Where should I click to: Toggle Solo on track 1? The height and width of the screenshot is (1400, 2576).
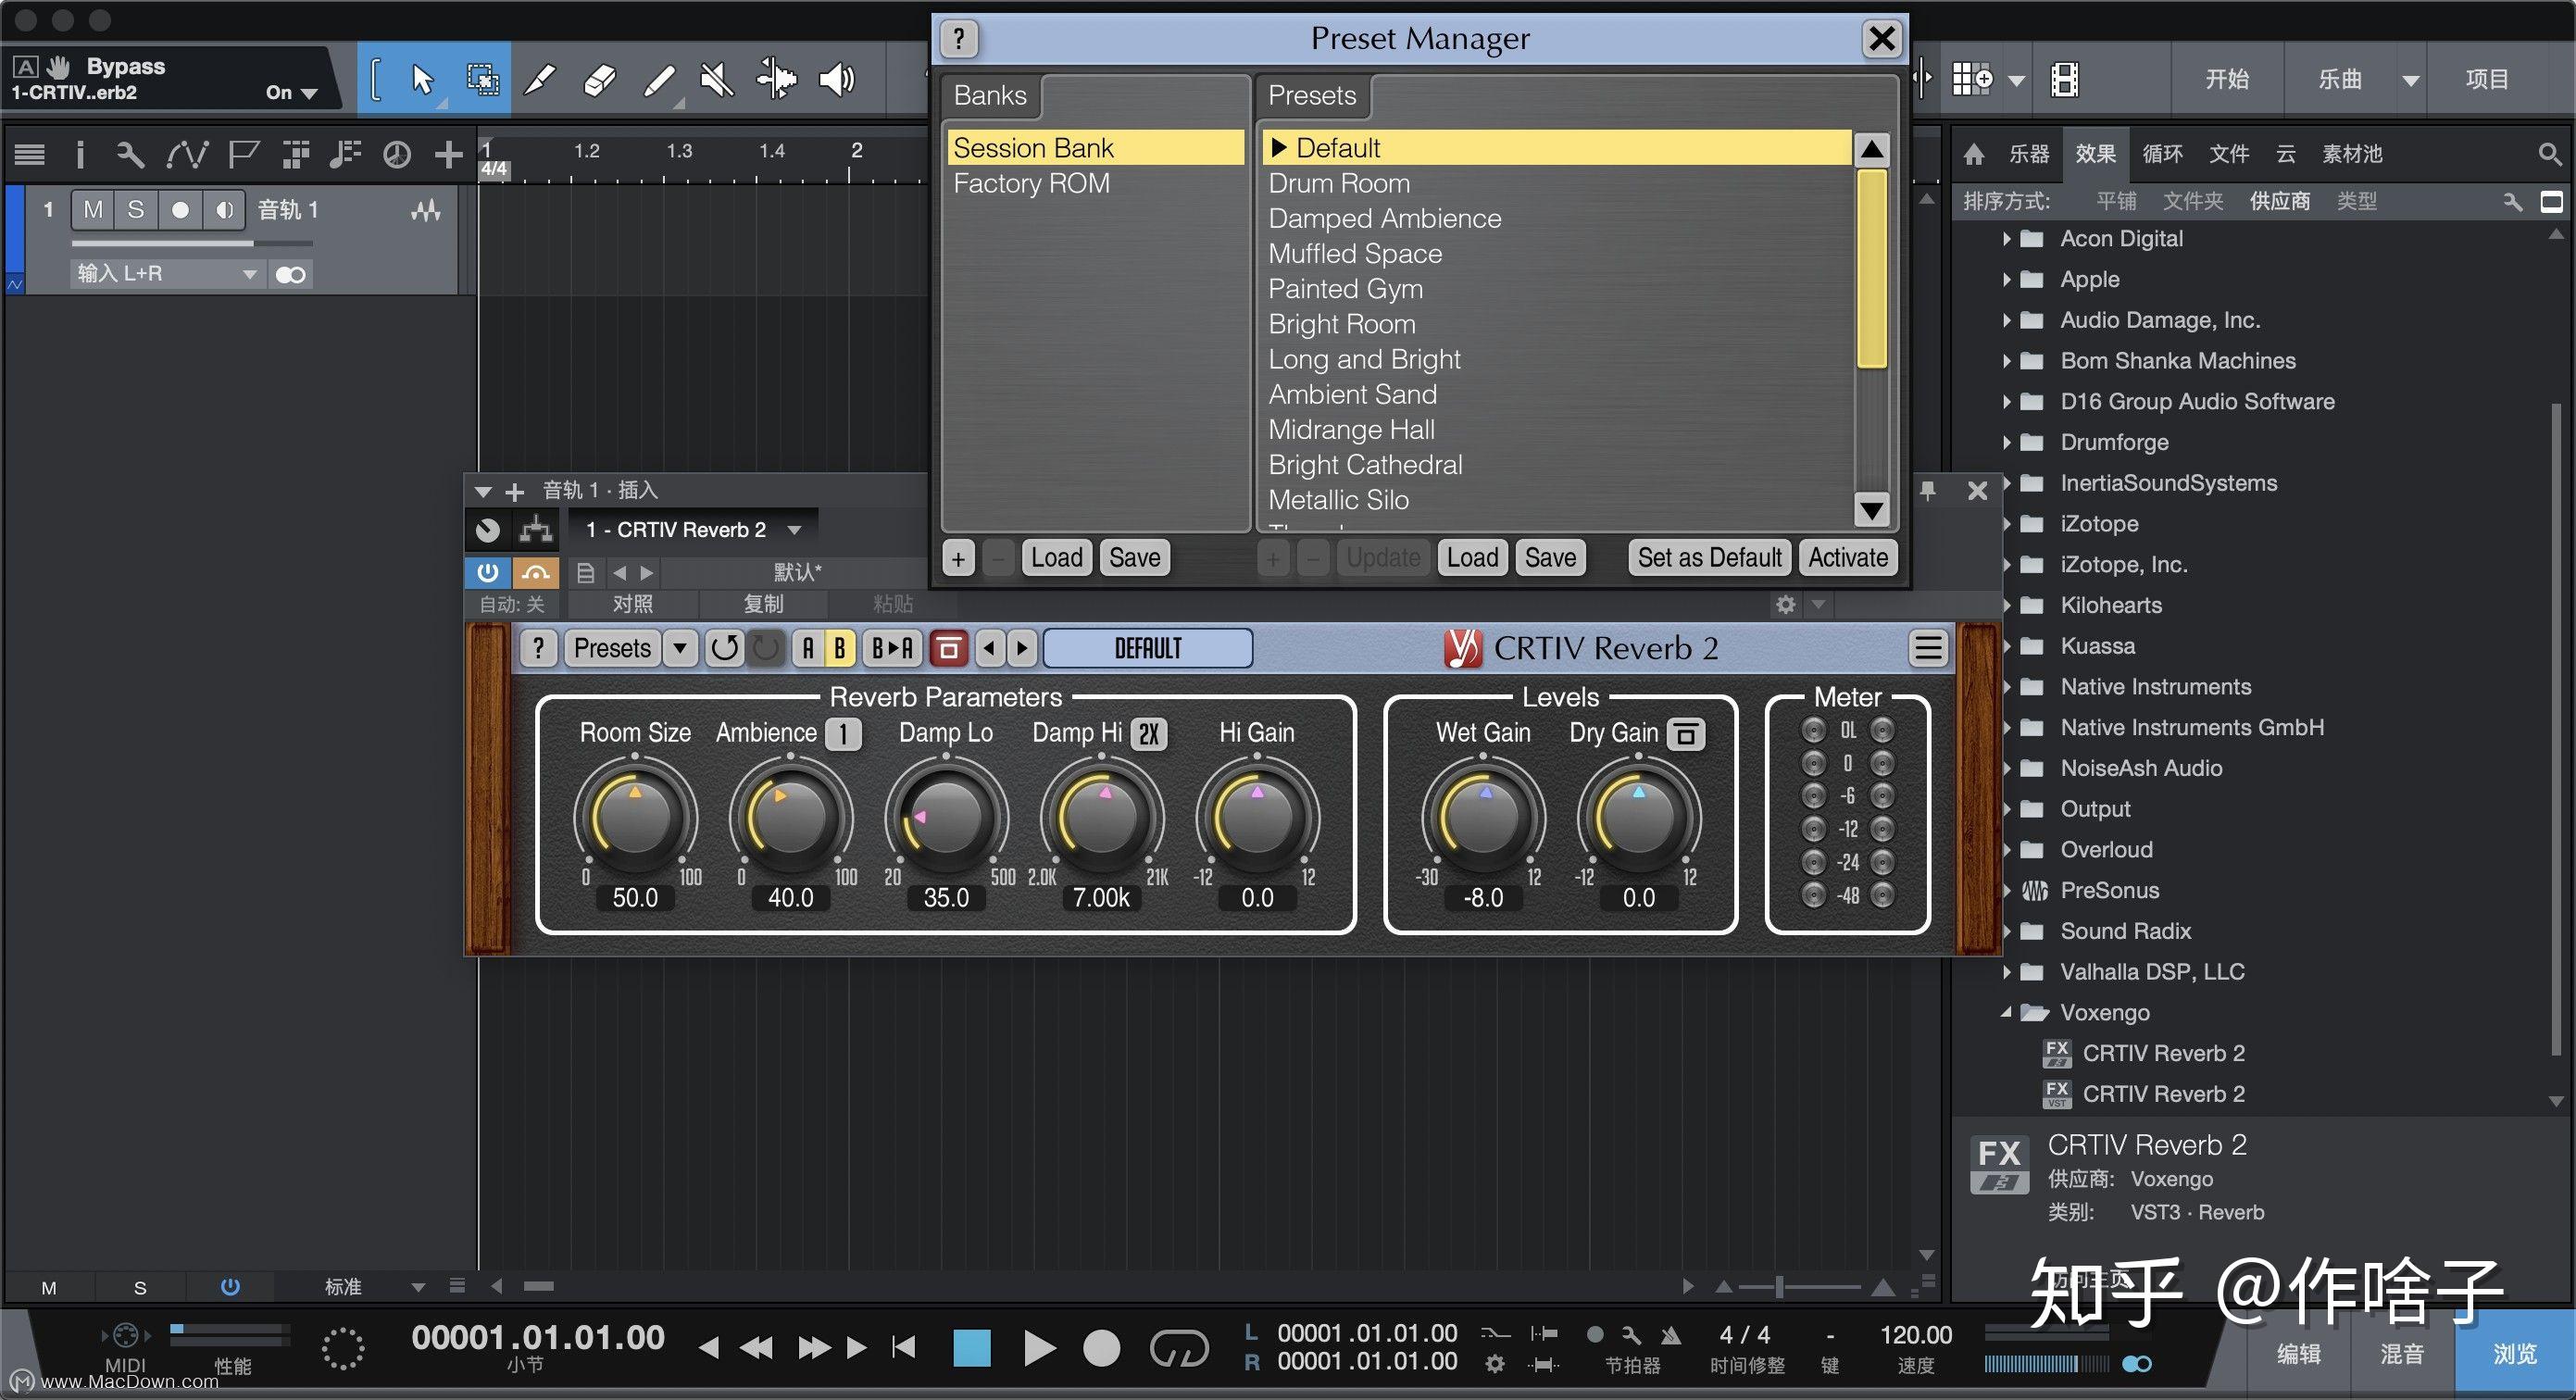[136, 210]
